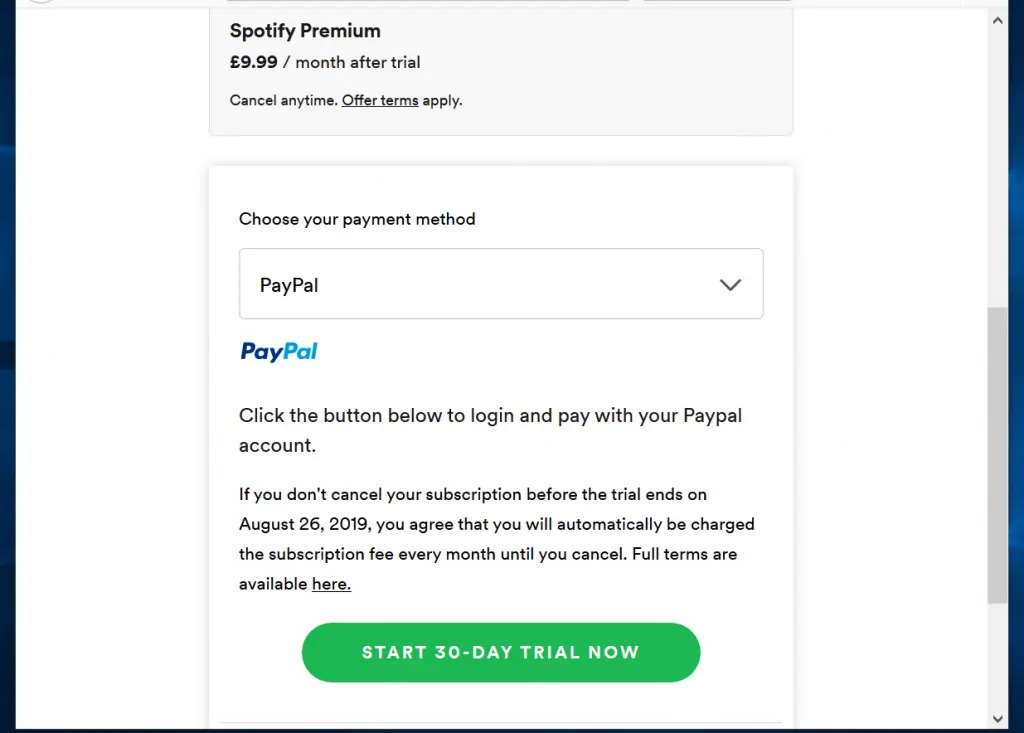Click the £9.99 per month price text
The height and width of the screenshot is (733, 1024).
point(324,62)
